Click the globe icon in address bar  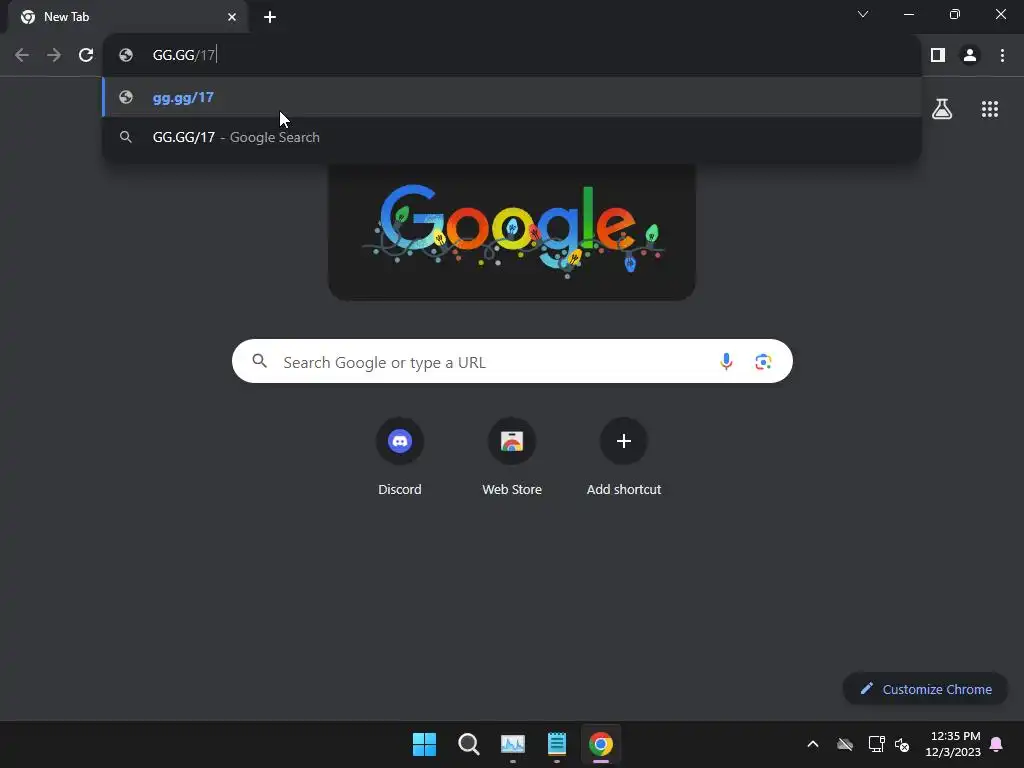pos(126,56)
